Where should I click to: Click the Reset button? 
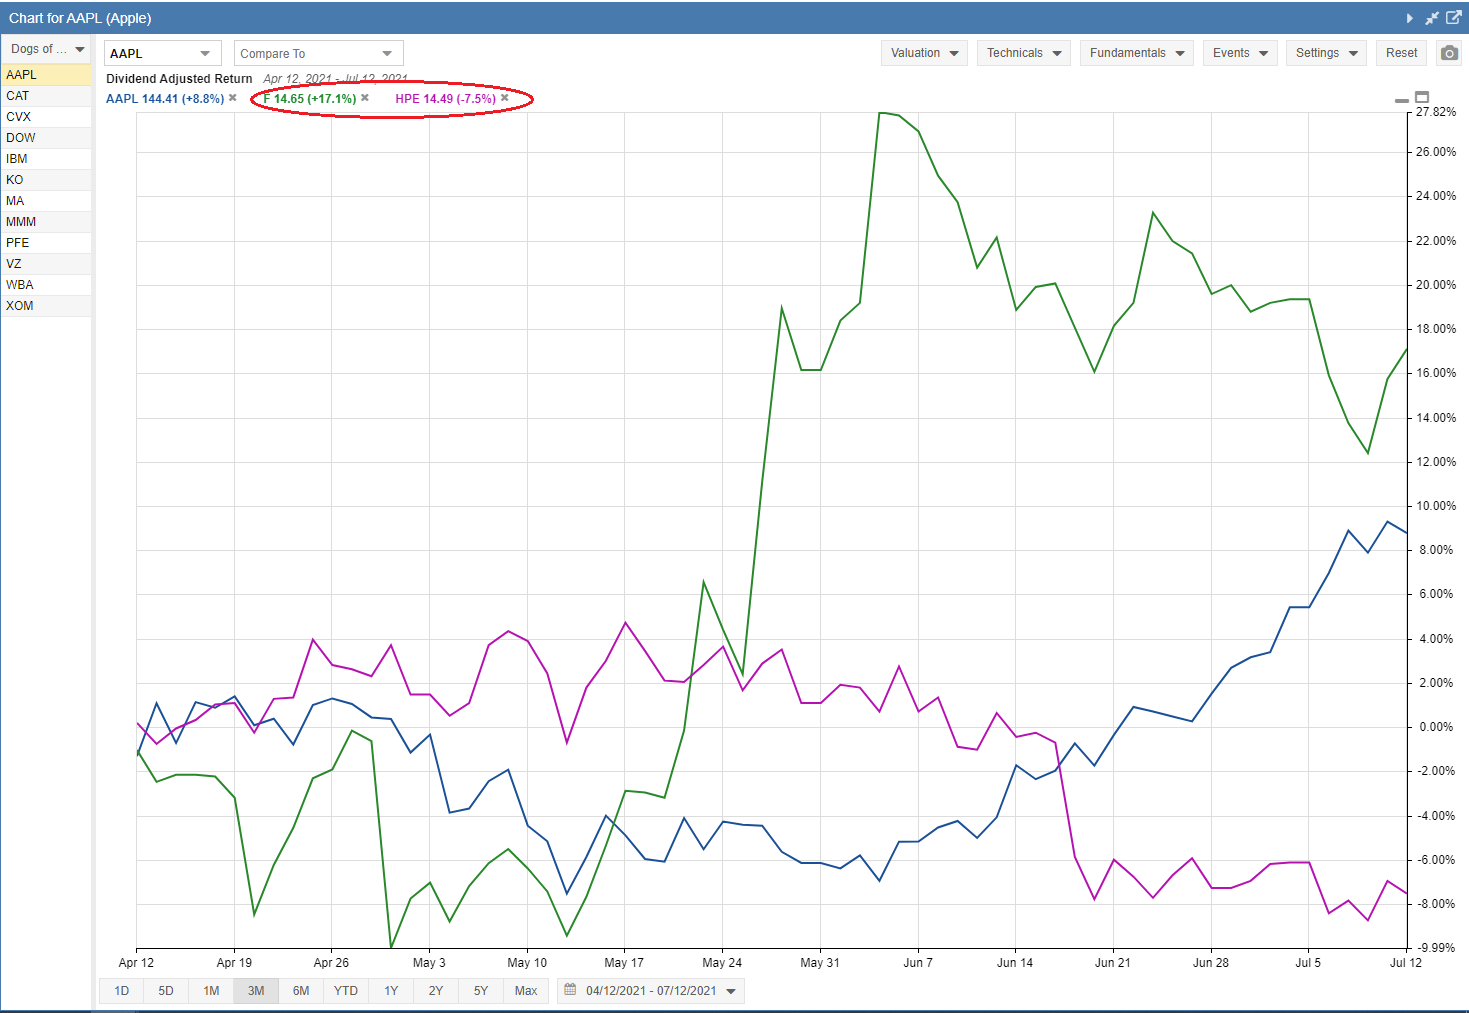click(x=1401, y=53)
